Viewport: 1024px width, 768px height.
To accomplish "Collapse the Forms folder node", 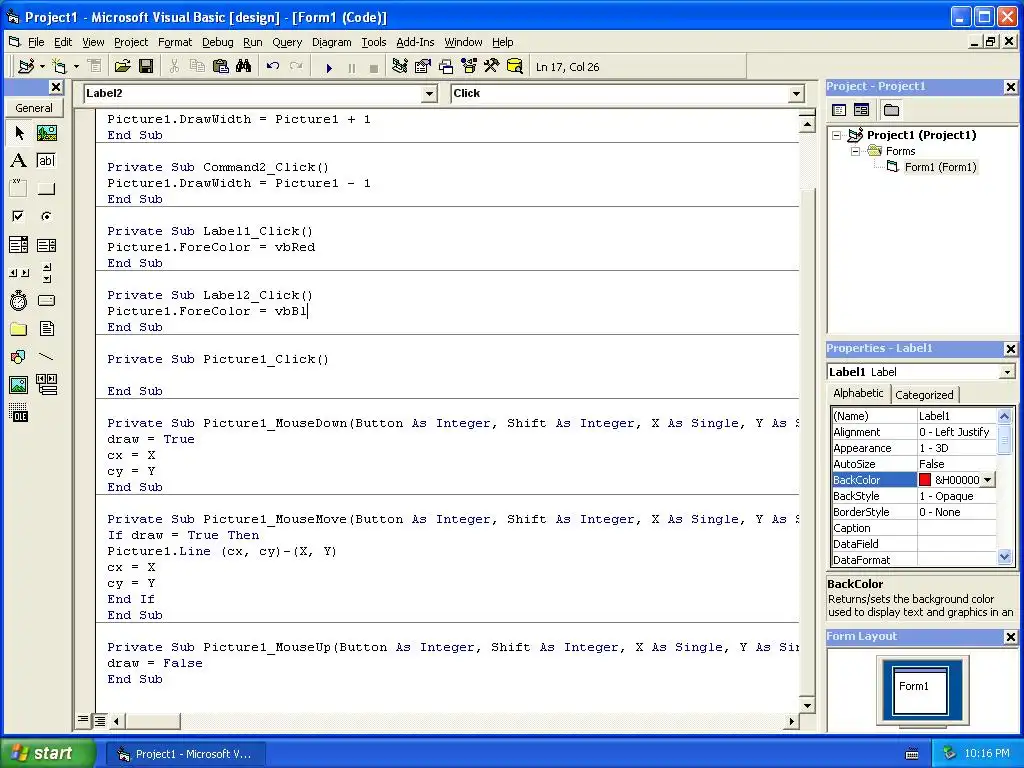I will [856, 151].
